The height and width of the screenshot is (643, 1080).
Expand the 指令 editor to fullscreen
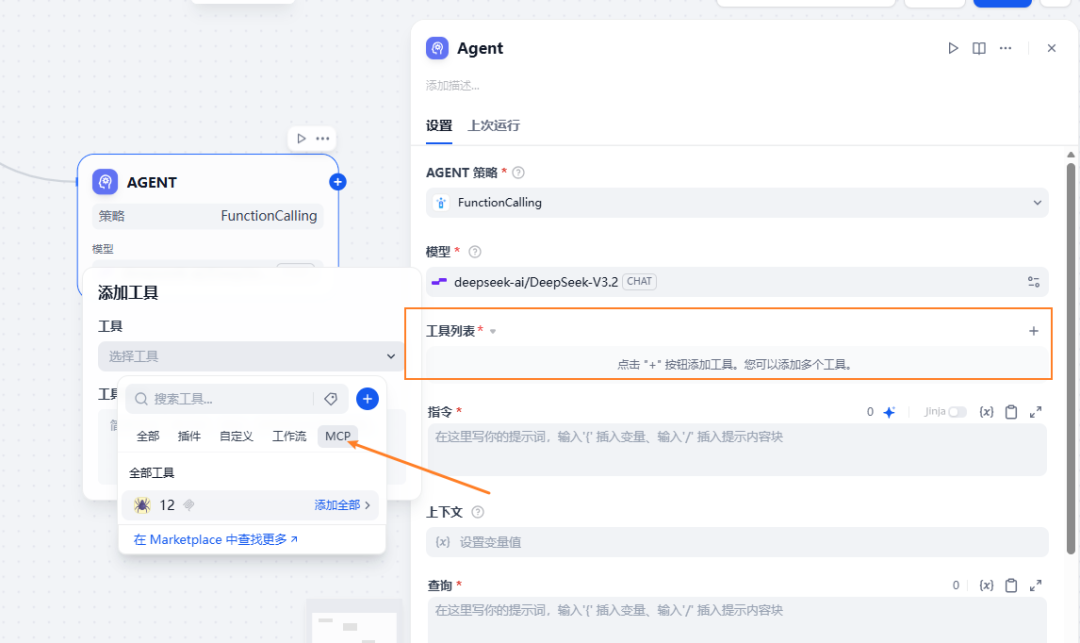click(1035, 412)
